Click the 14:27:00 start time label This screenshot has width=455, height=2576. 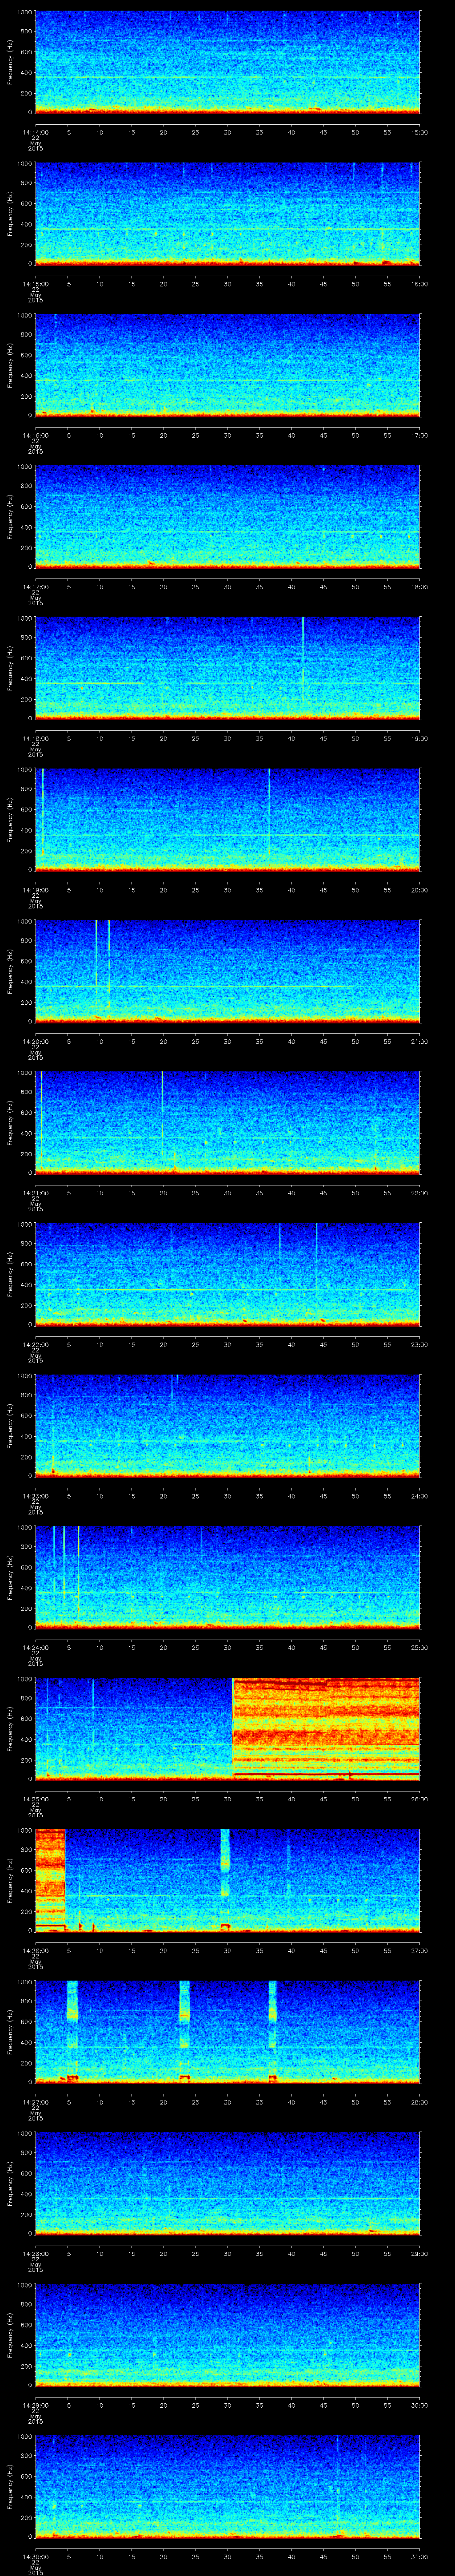point(35,2102)
